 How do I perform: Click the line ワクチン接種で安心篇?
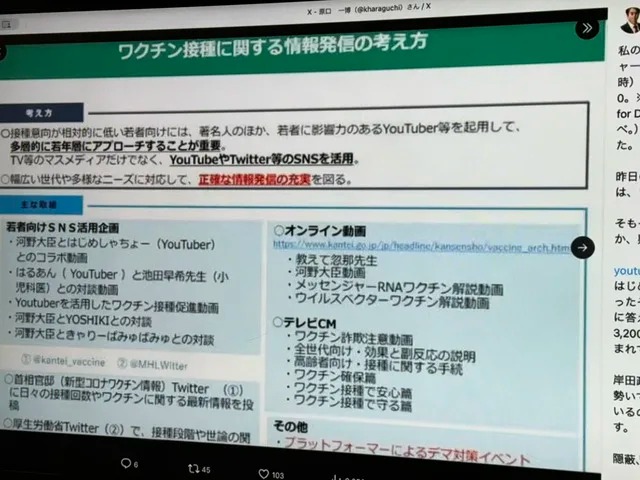pos(349,390)
